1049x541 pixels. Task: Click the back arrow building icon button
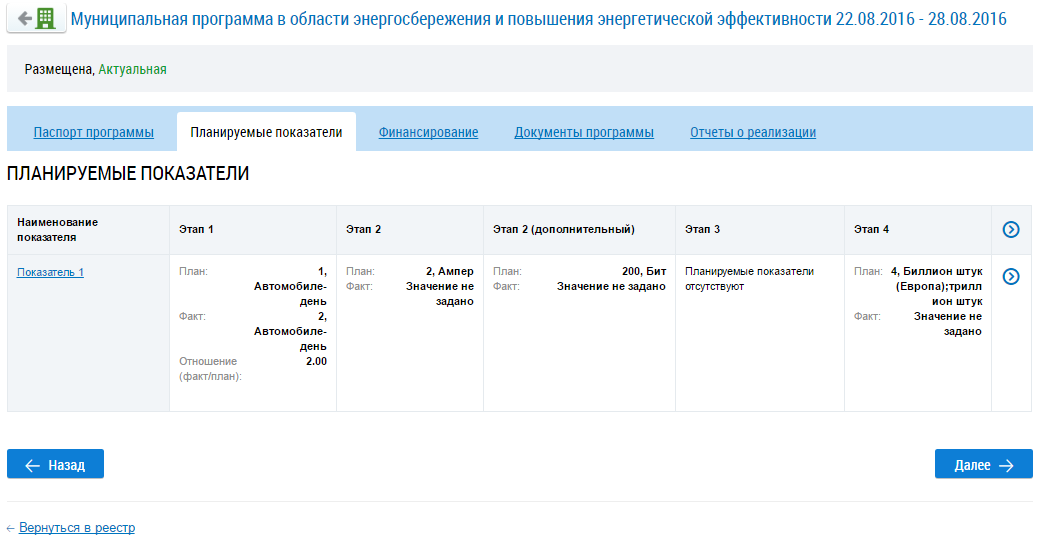click(35, 19)
